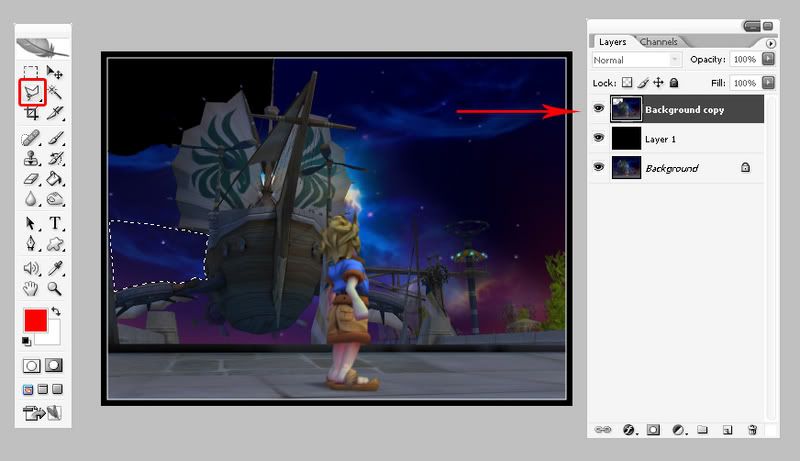Open the new adjustment layer menu

pyautogui.click(x=679, y=430)
